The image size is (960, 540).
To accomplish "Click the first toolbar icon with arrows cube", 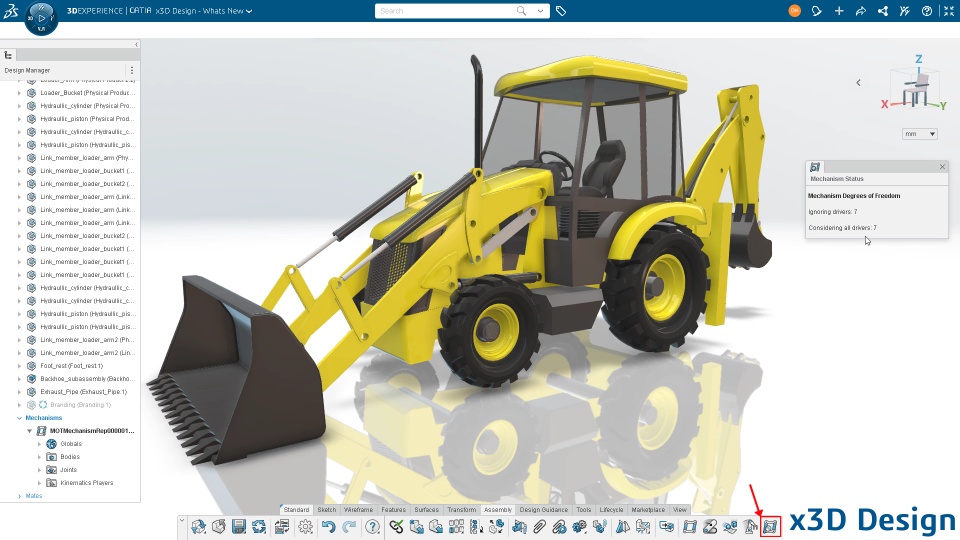I will click(198, 527).
